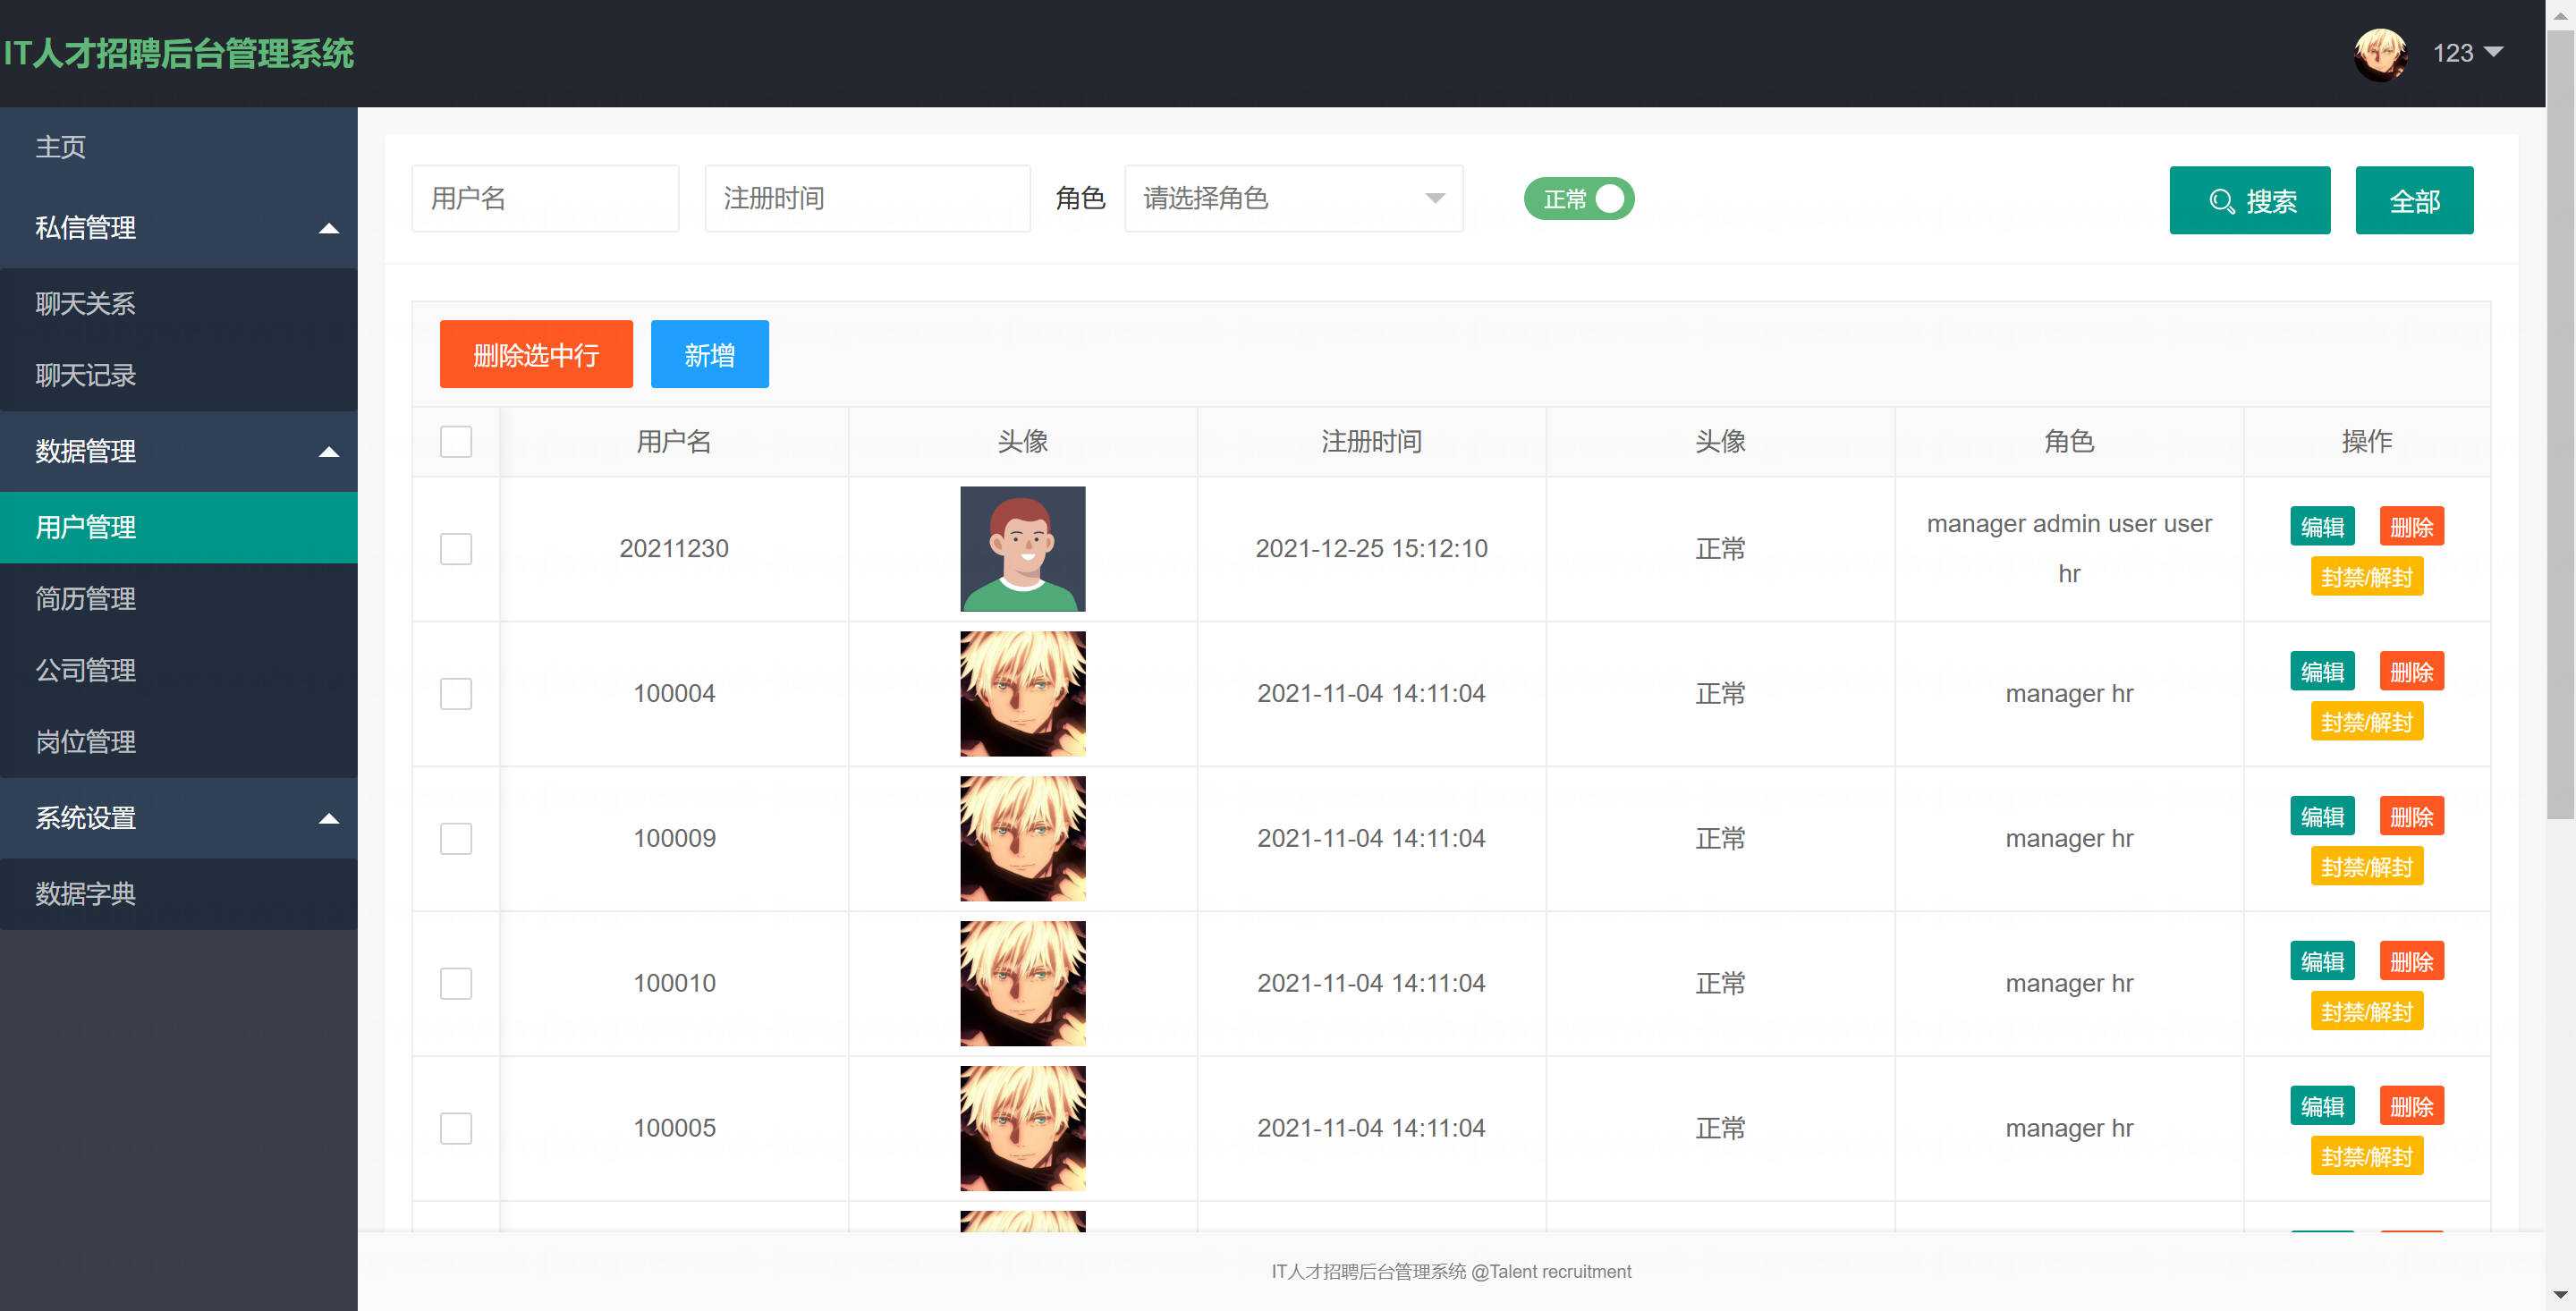Click the avatar thumbnail of user 100005
The width and height of the screenshot is (2576, 1311).
1022,1129
